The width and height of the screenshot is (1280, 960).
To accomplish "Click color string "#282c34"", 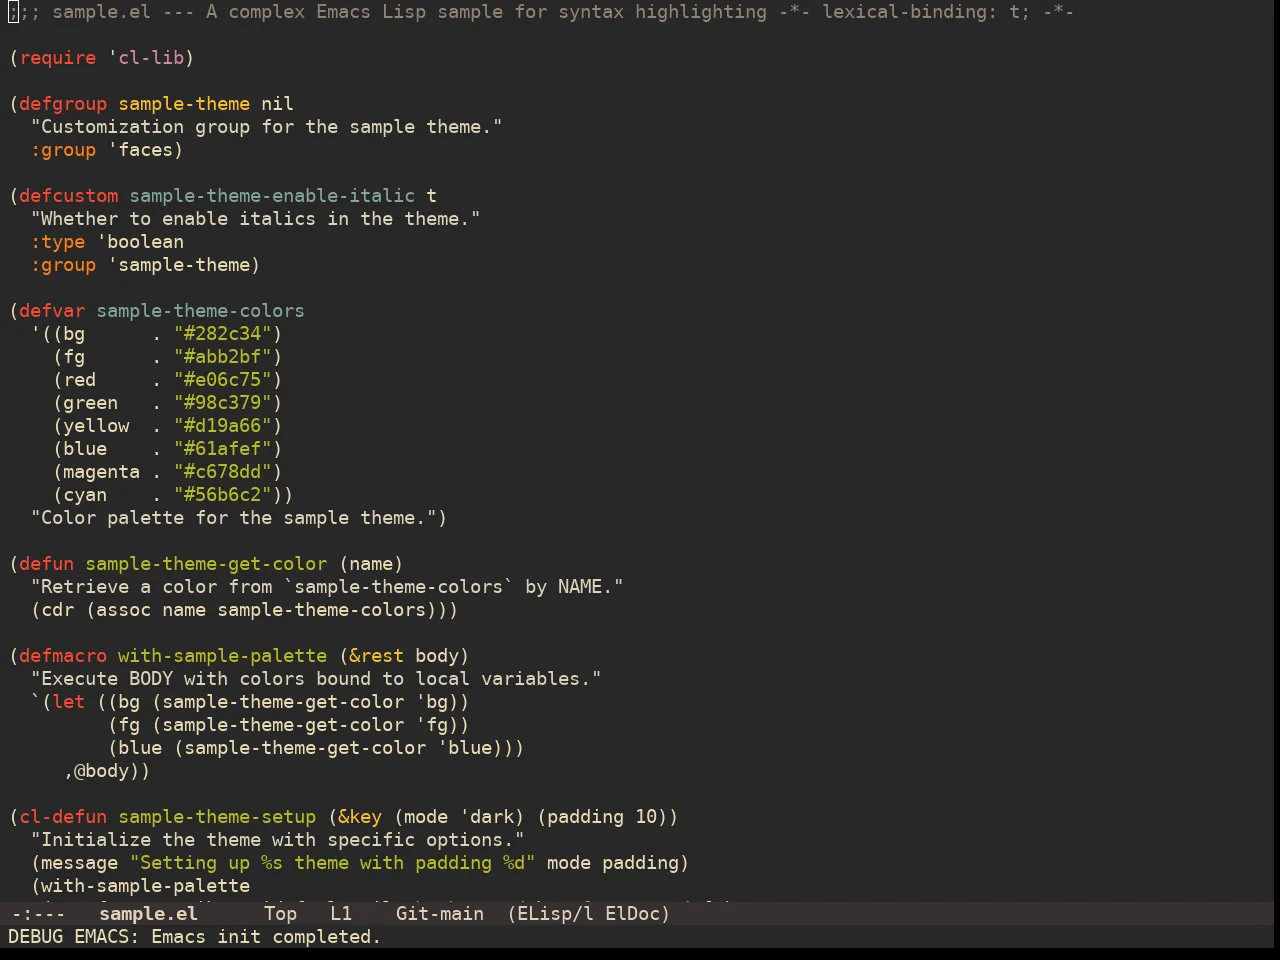I will [x=222, y=334].
